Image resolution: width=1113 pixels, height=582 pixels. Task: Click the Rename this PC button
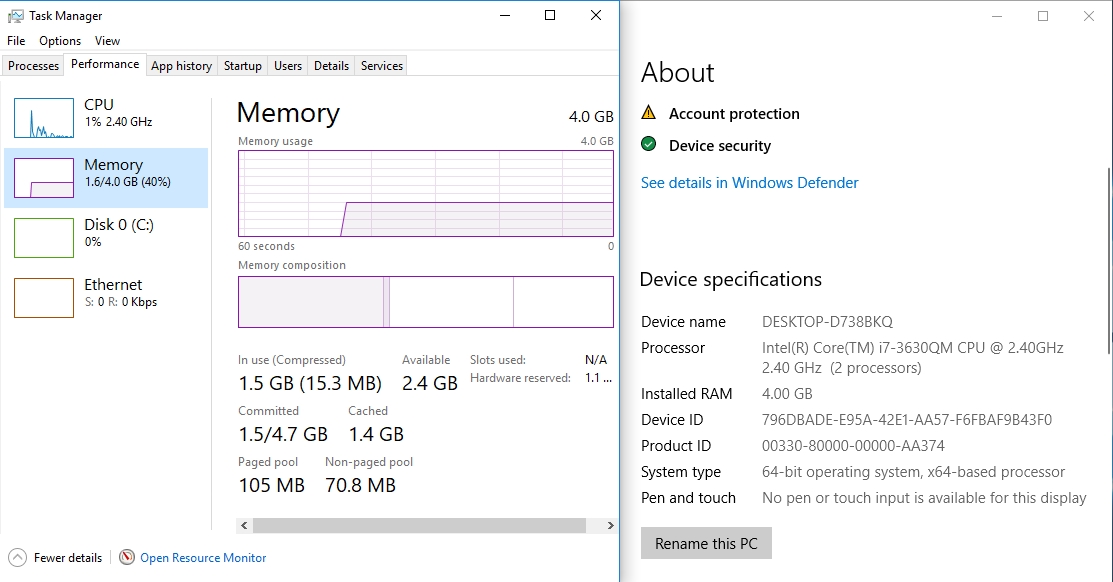[x=706, y=543]
